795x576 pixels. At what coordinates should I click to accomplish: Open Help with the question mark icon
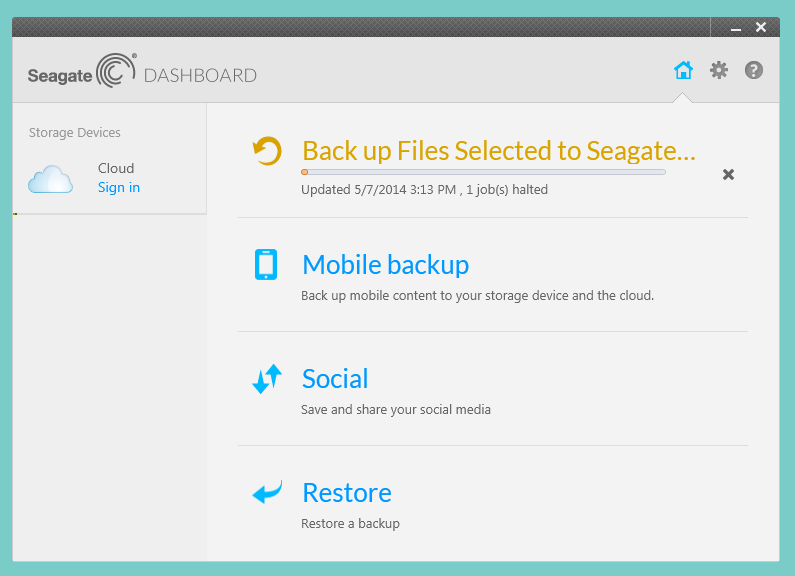click(754, 70)
